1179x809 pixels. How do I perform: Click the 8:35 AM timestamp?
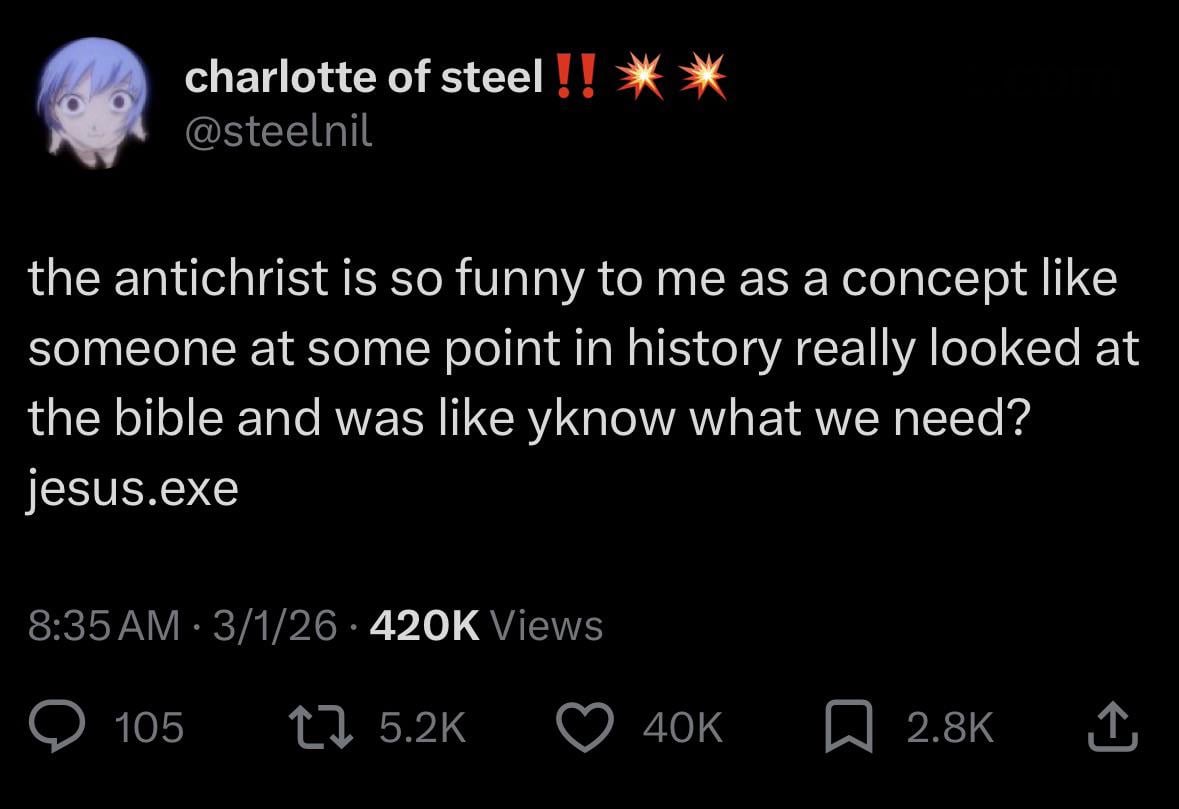(x=104, y=626)
